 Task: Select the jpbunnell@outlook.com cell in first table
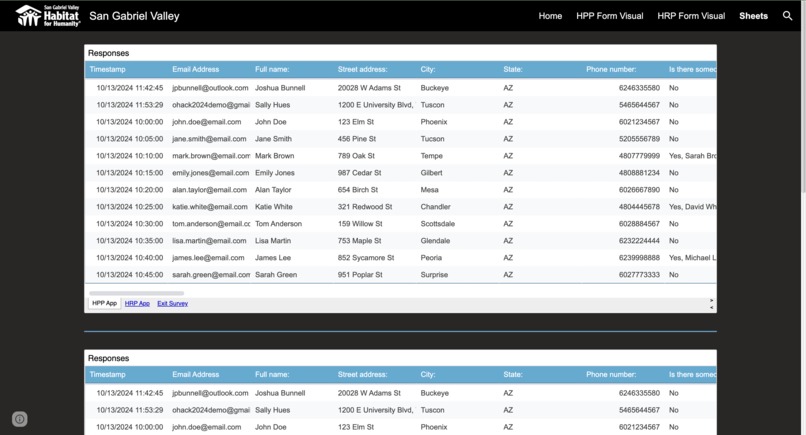coord(210,88)
